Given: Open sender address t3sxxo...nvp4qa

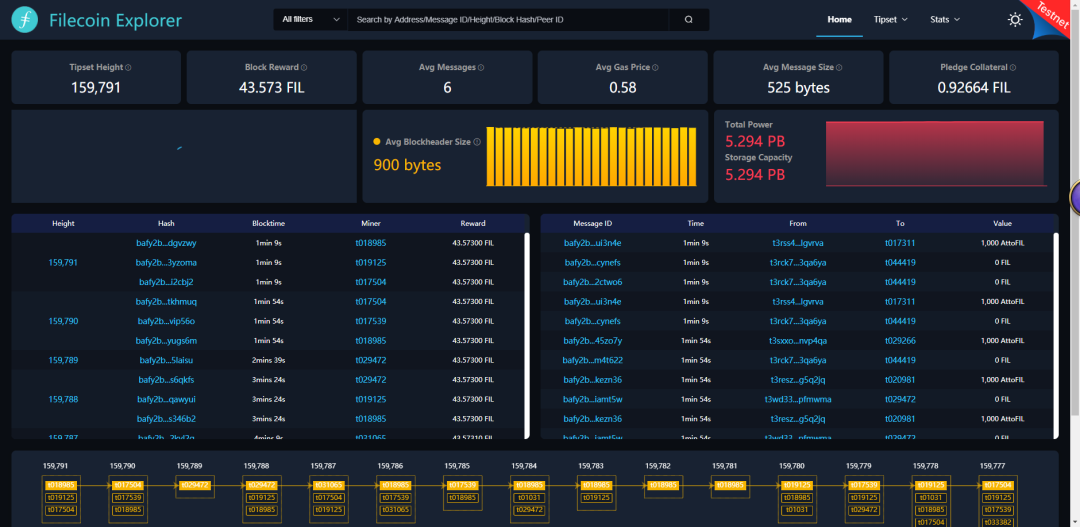Looking at the screenshot, I should click(x=798, y=340).
